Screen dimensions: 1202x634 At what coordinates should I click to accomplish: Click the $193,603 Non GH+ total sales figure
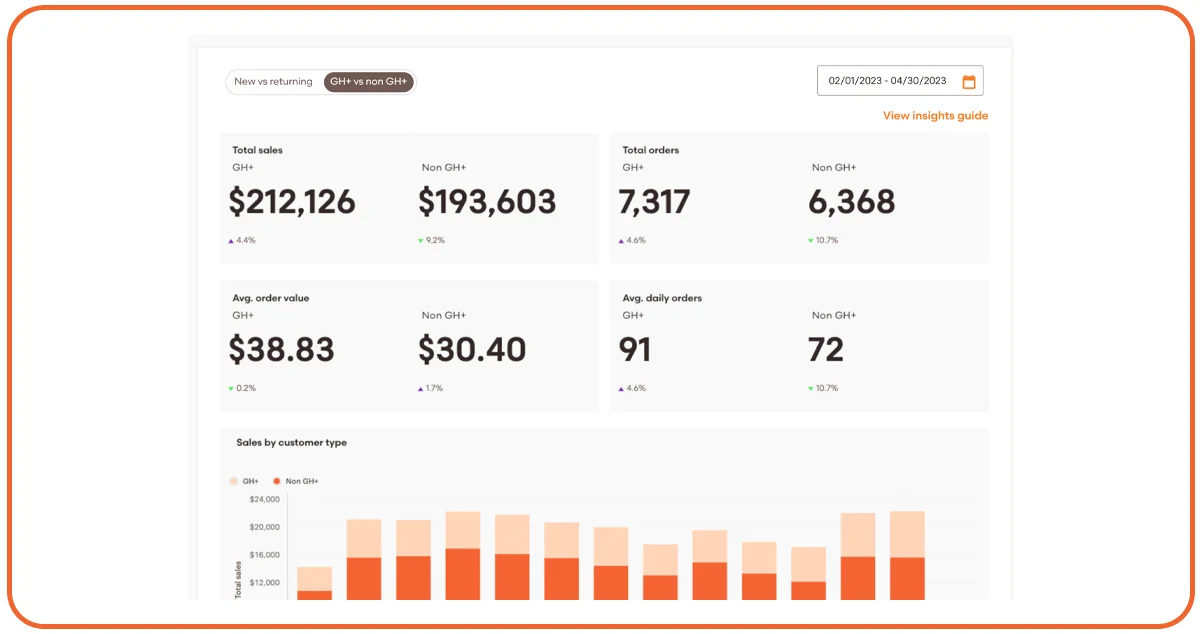[487, 203]
